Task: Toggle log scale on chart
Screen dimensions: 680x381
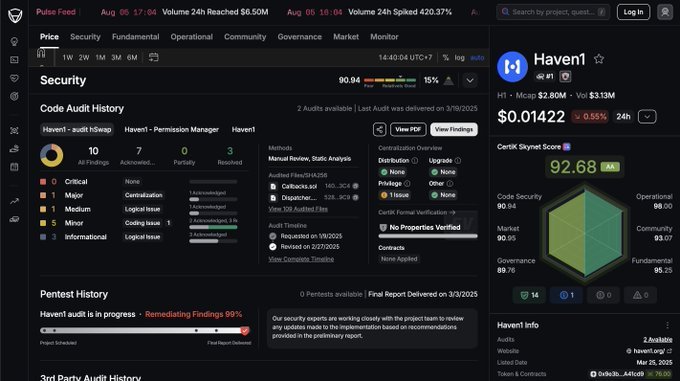Action: [x=459, y=57]
